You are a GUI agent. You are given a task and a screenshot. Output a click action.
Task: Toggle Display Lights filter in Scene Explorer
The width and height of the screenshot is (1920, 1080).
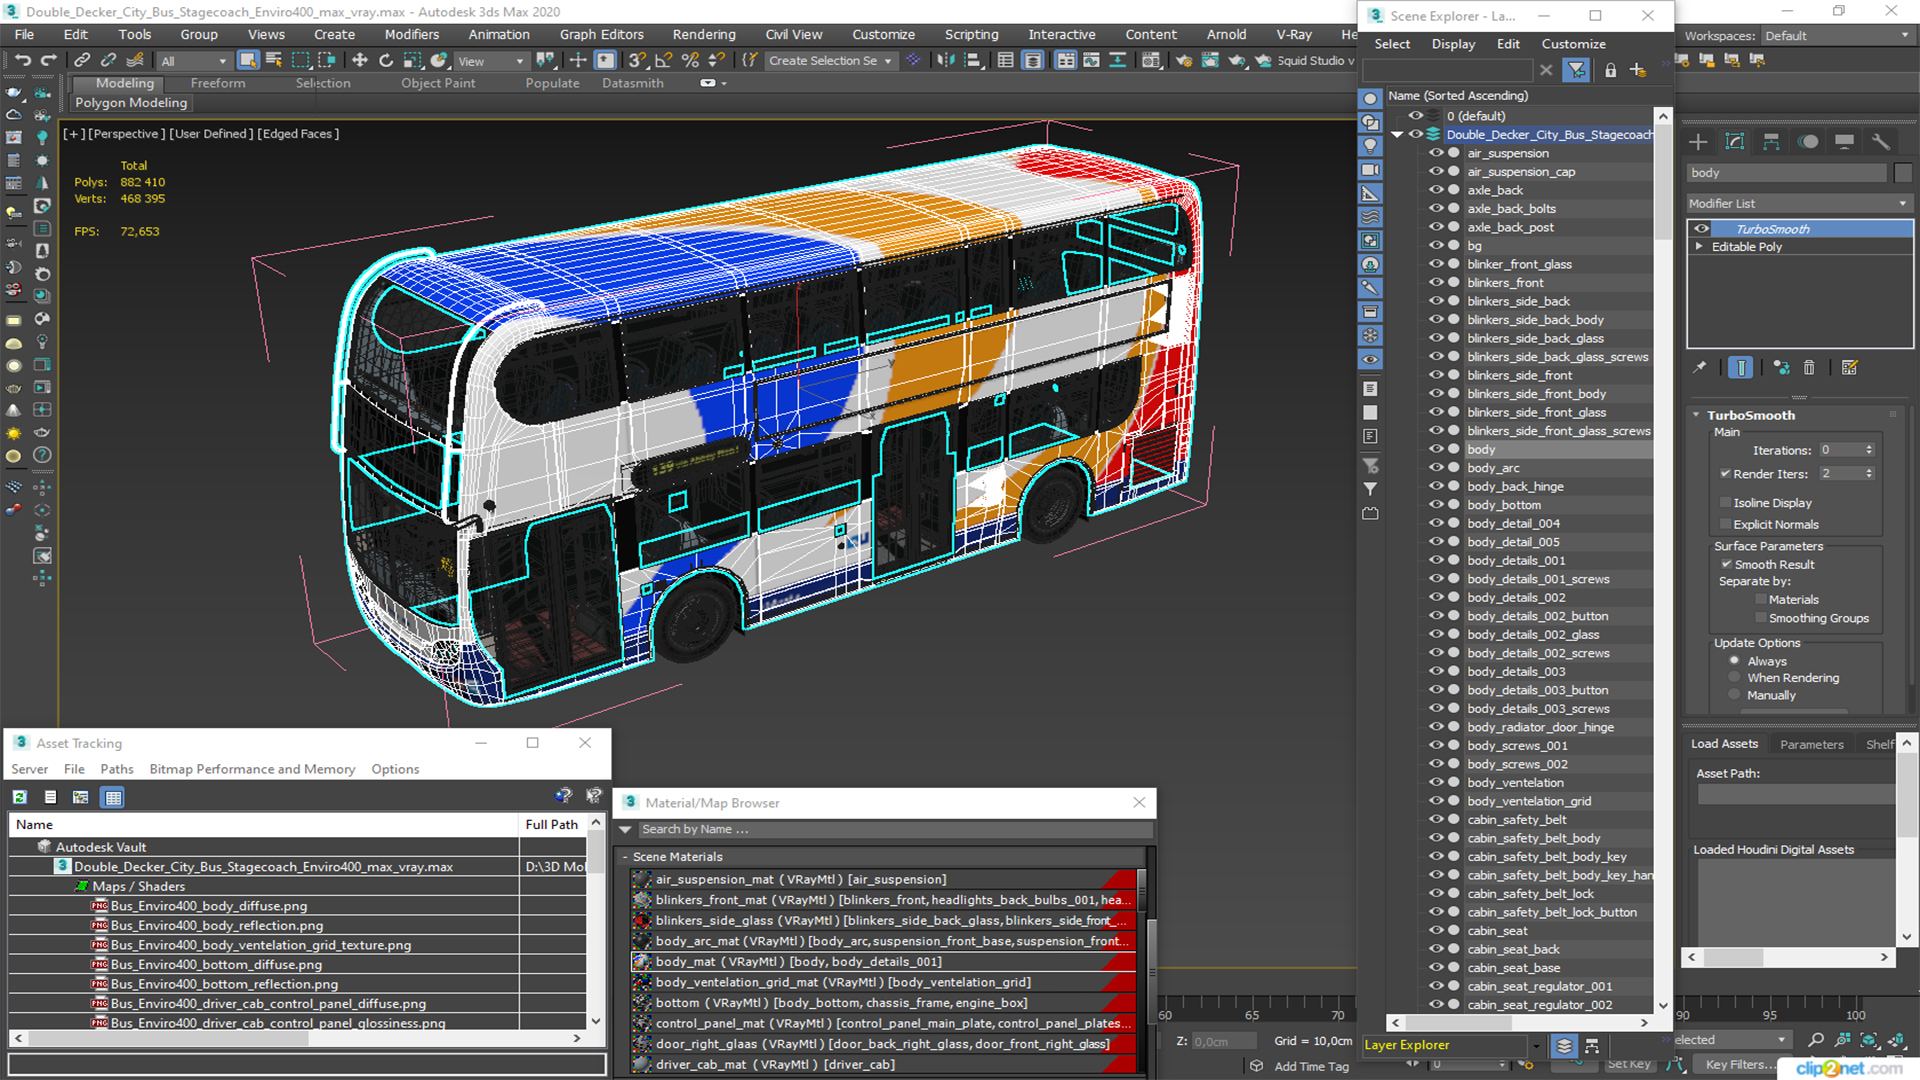[1371, 146]
